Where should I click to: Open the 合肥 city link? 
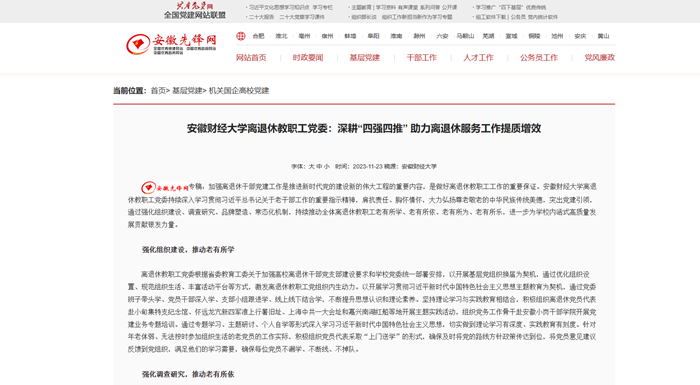click(x=258, y=36)
